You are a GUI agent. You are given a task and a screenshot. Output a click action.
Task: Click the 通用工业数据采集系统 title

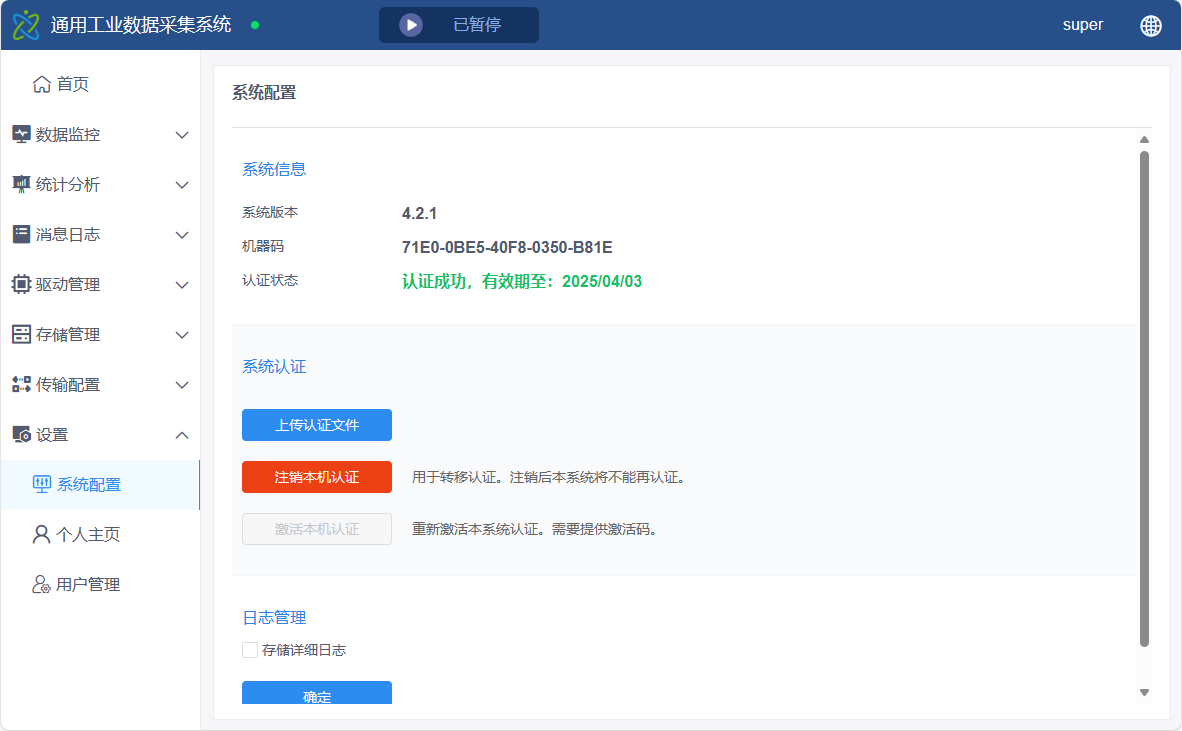tap(141, 25)
